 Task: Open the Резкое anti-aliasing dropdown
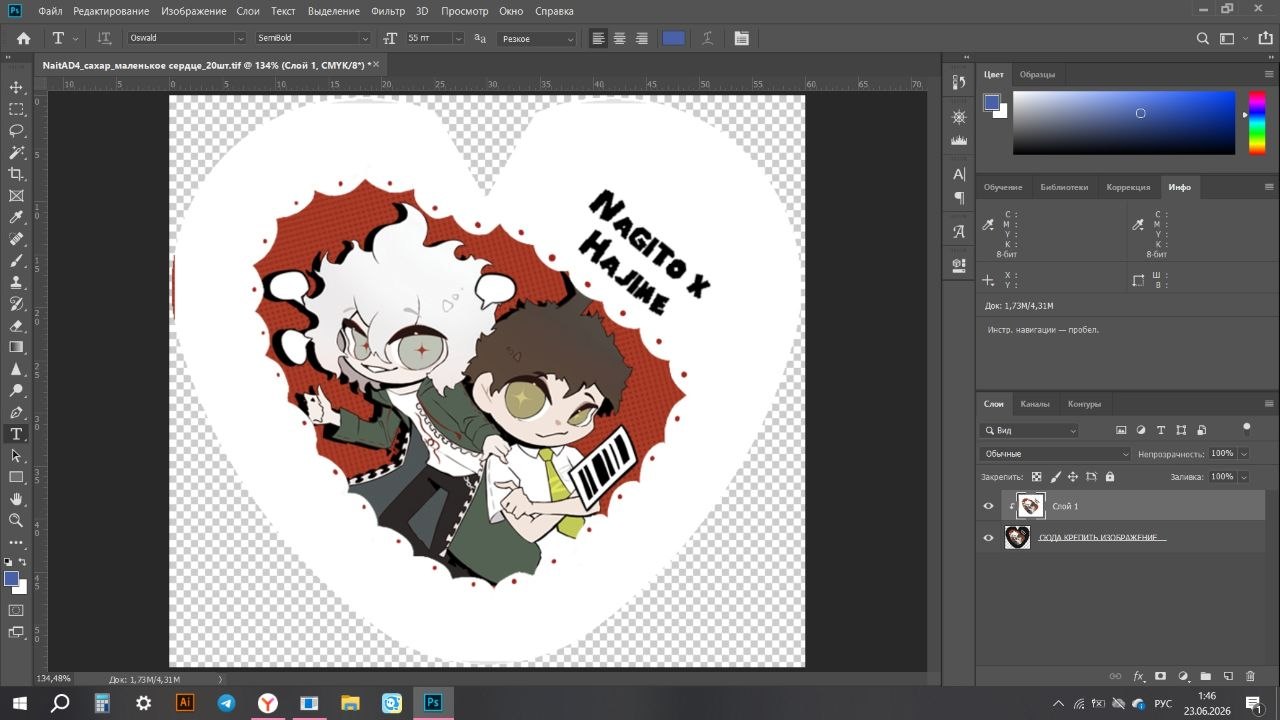pyautogui.click(x=537, y=38)
